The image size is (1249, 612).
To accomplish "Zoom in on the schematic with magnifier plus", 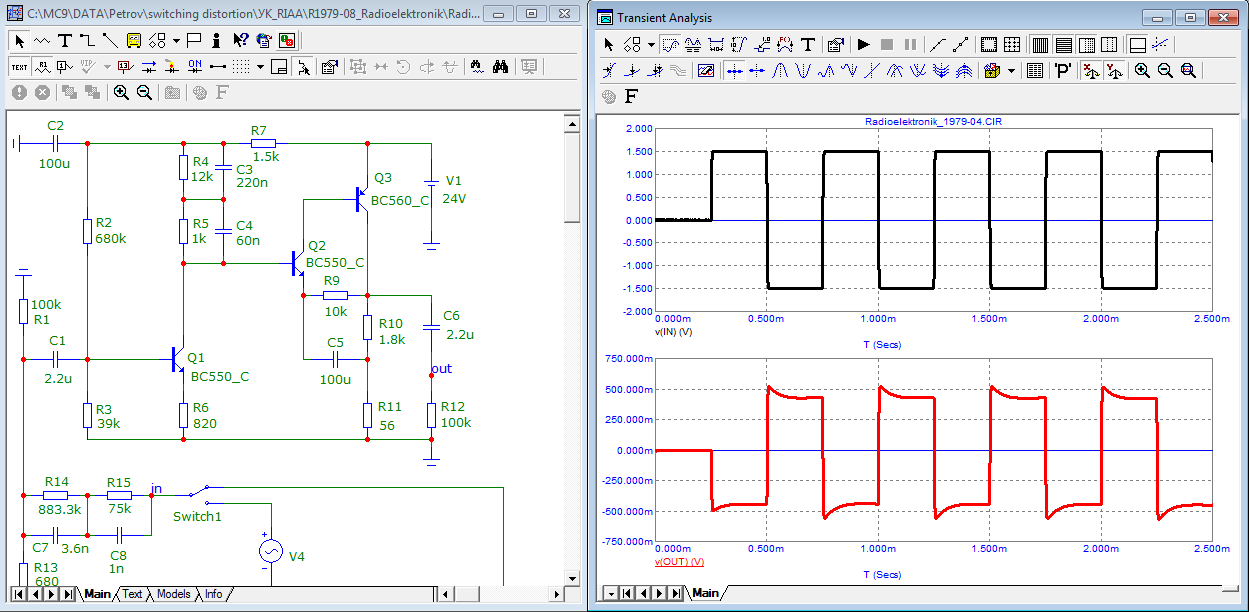I will [121, 92].
